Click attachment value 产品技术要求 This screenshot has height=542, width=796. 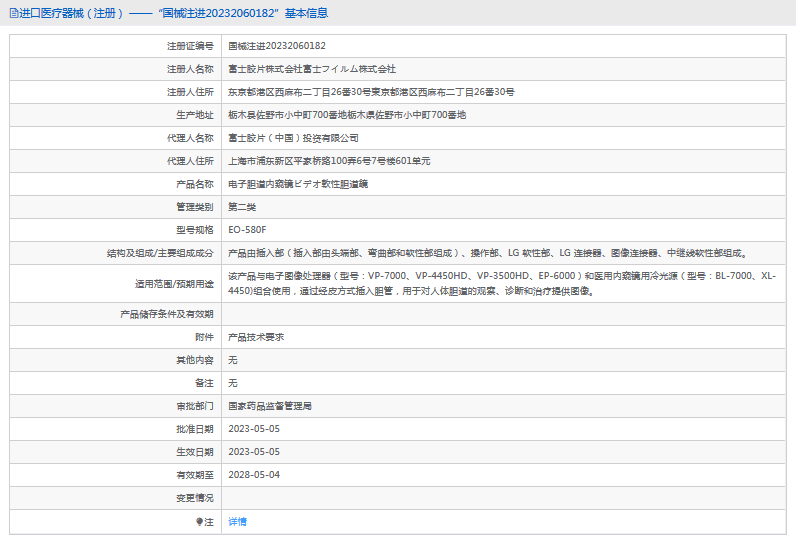click(x=256, y=337)
